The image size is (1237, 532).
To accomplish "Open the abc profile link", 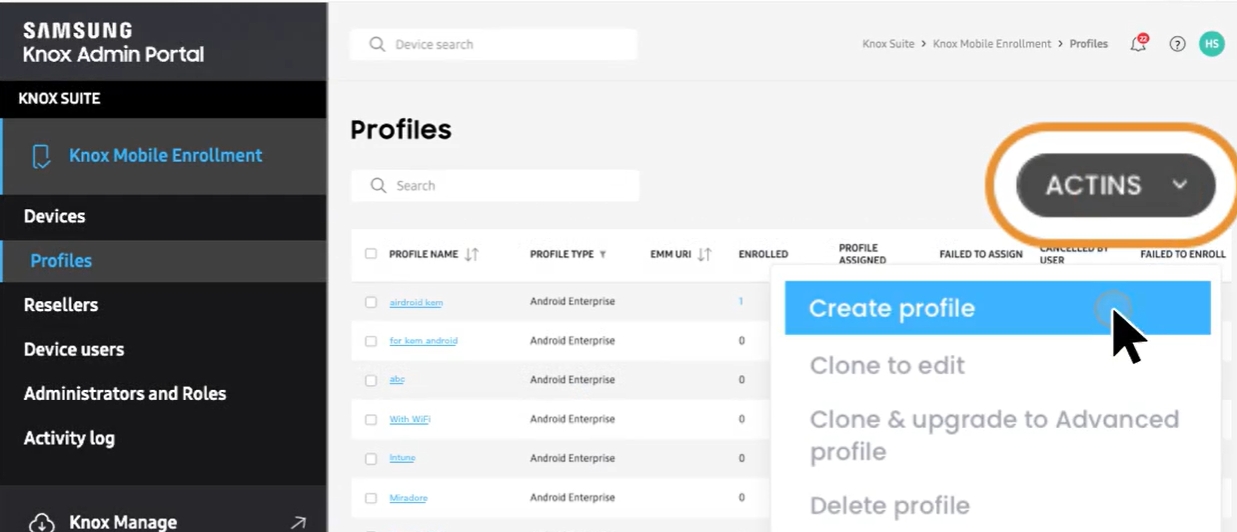I will tap(396, 380).
